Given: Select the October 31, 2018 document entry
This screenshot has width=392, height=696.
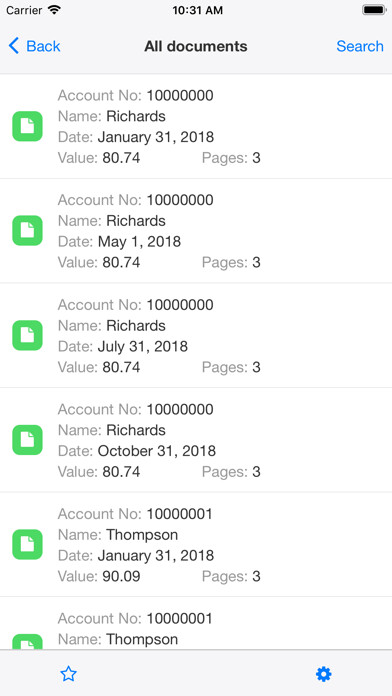Looking at the screenshot, I should [196, 440].
